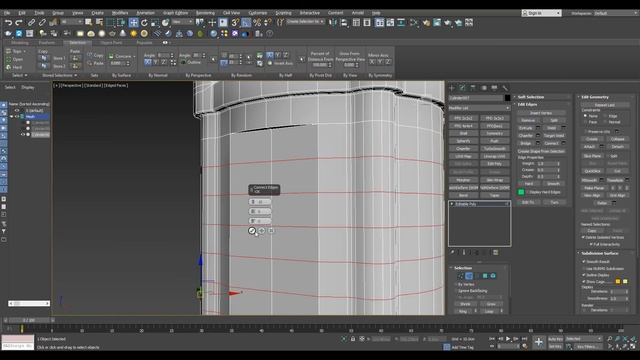Click the Redo arrow in main toolbar
Viewport: 640px width, 360px height.
click(x=19, y=23)
